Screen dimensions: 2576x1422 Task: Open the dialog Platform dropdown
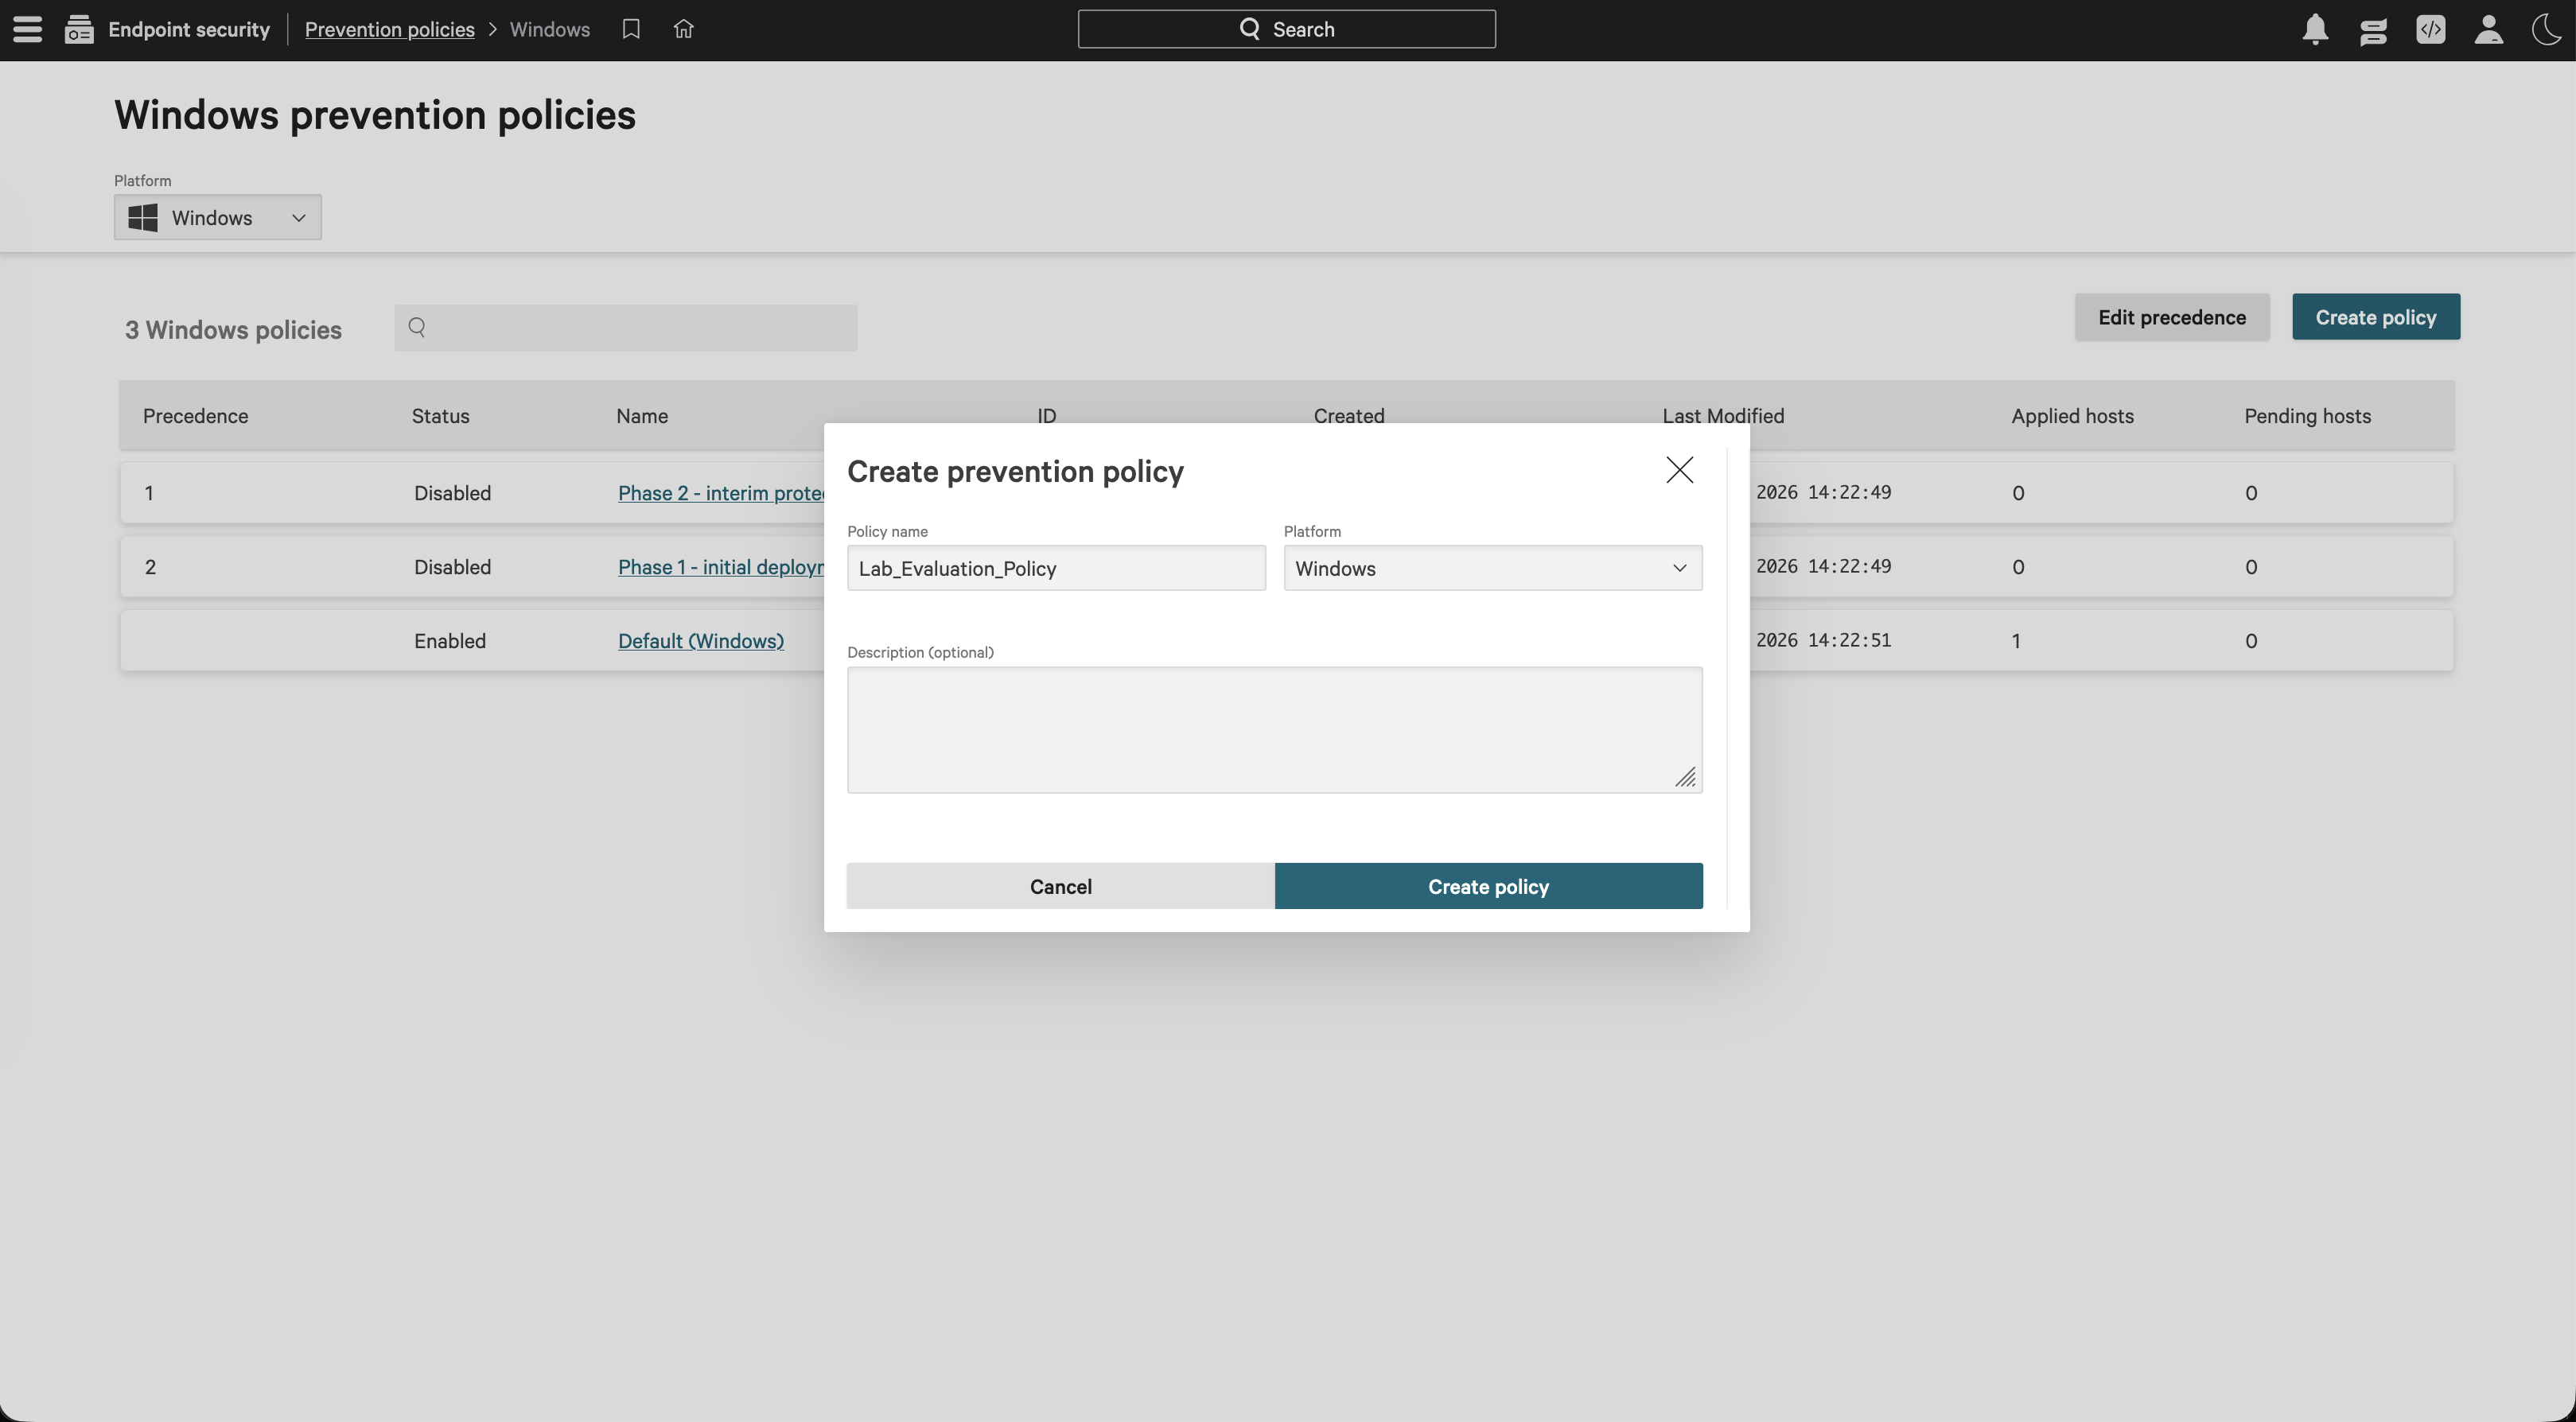(1493, 568)
